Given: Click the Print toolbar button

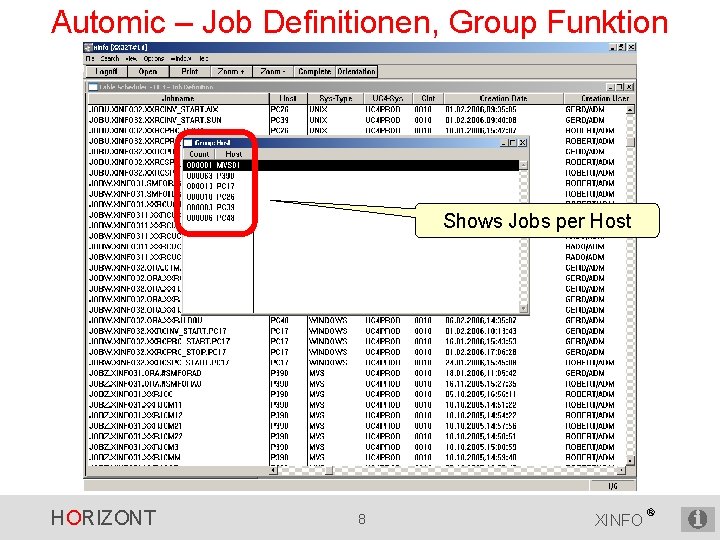Looking at the screenshot, I should (190, 72).
